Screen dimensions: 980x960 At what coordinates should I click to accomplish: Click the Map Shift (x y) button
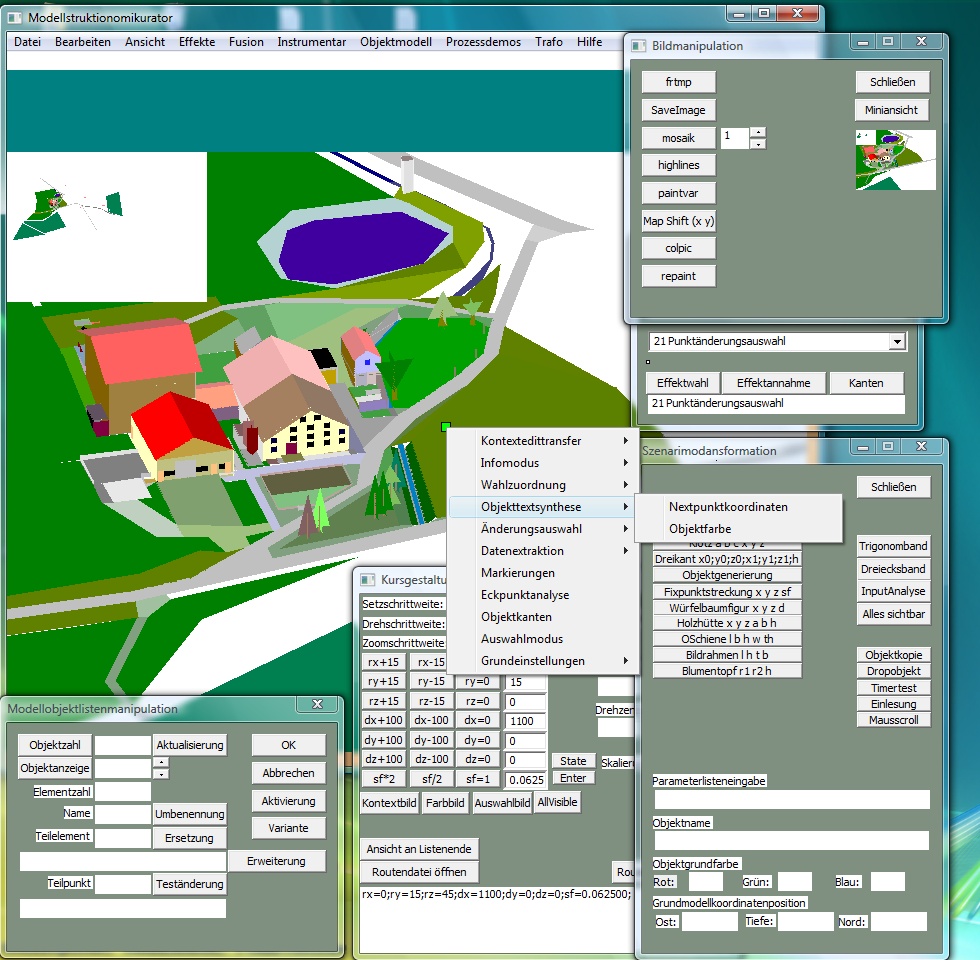679,221
